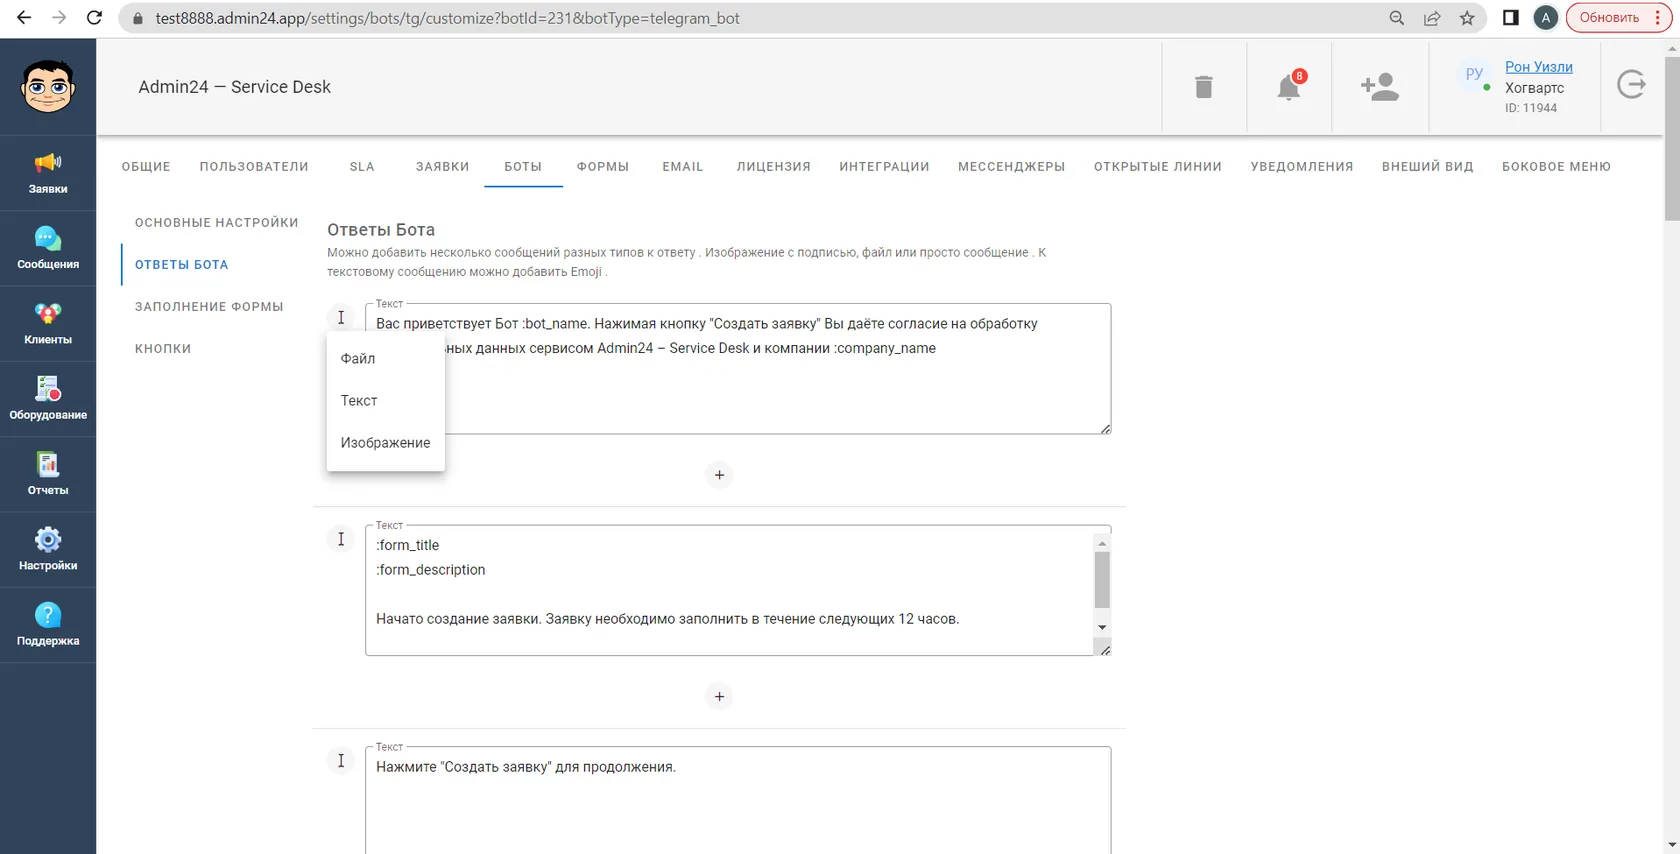
Task: Switch to the Формы settings tab
Action: coord(603,167)
